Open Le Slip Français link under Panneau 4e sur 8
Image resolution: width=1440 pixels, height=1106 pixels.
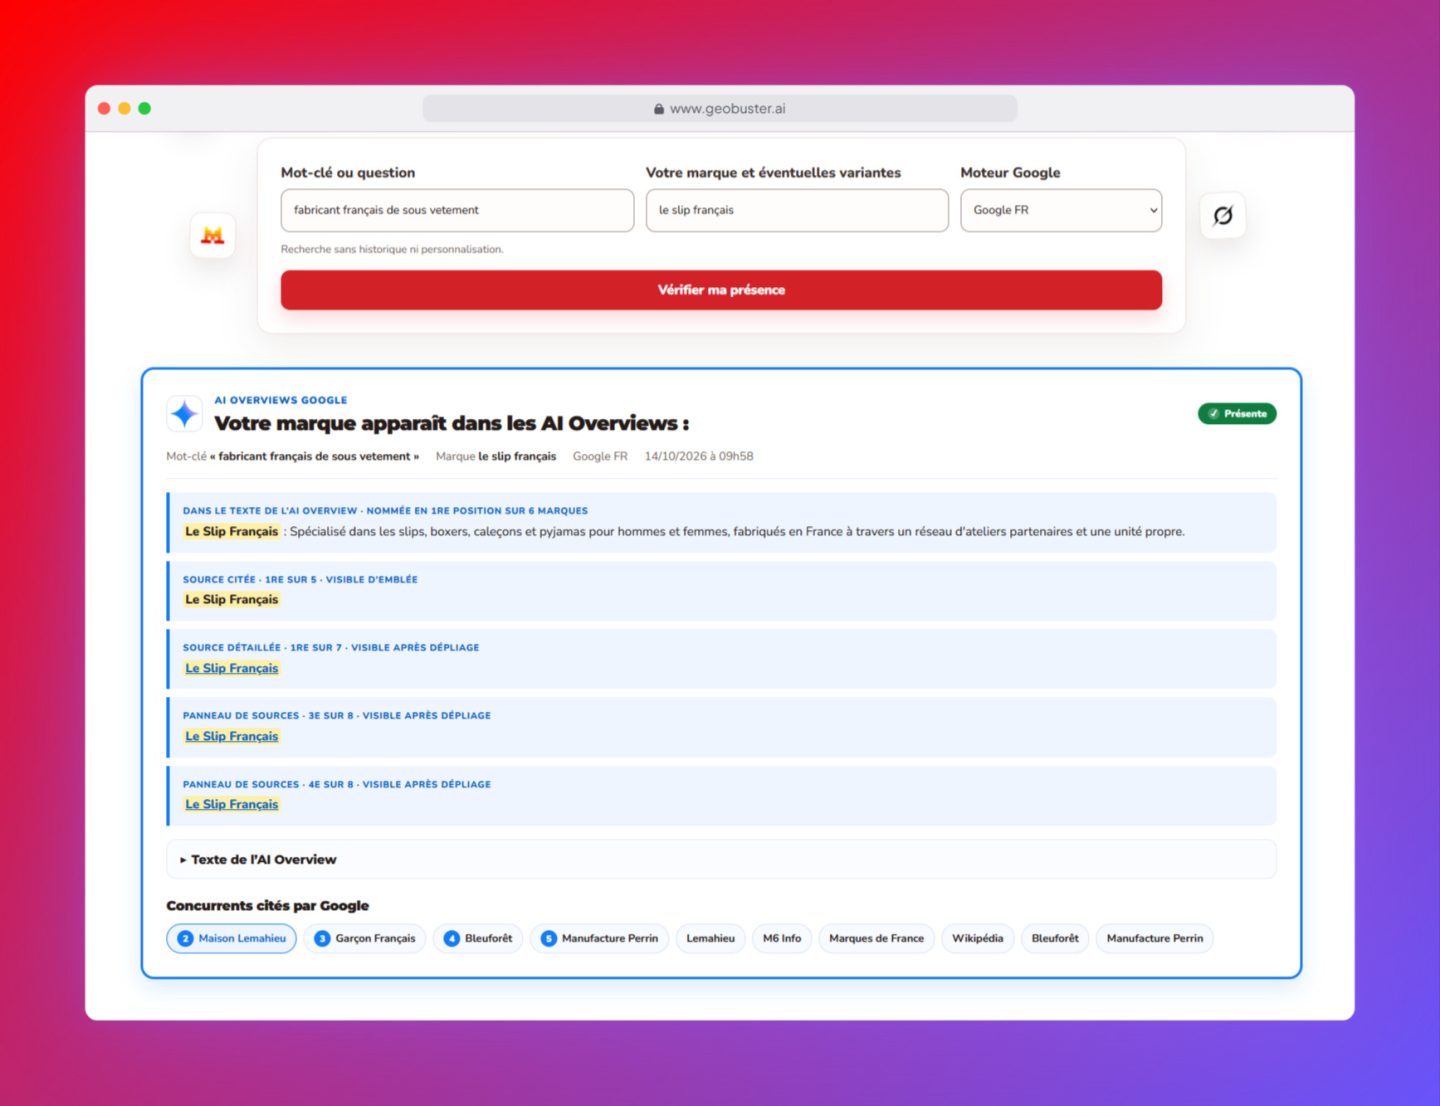pos(232,804)
